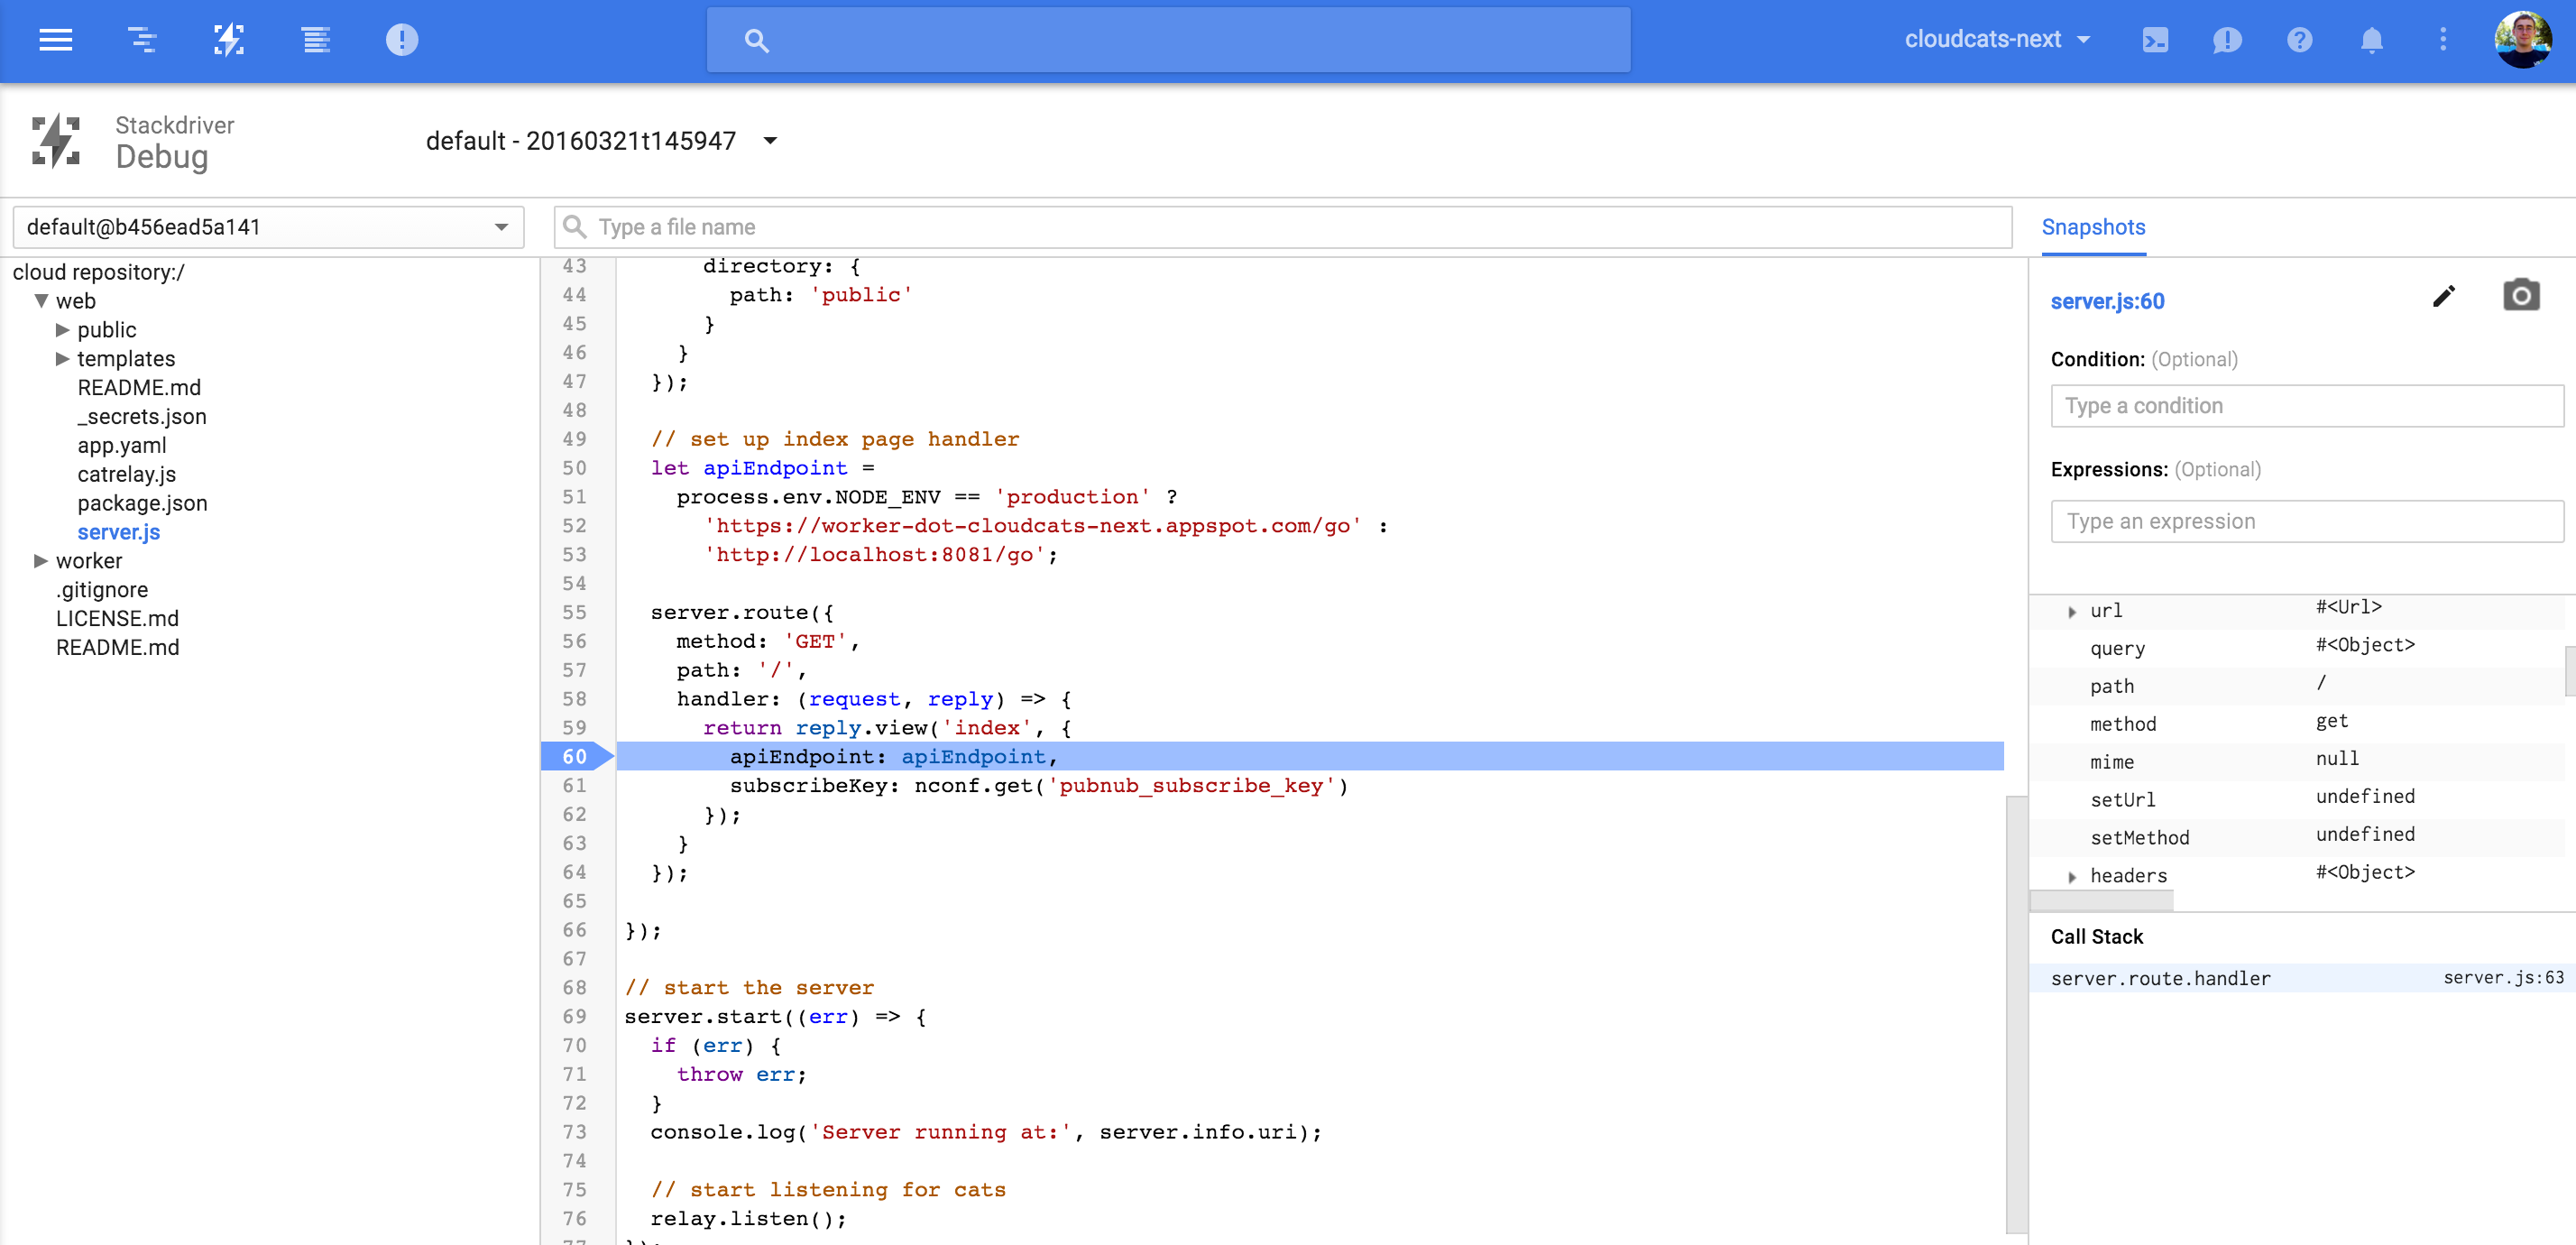
Task: Expand the templates folder
Action: [63, 359]
